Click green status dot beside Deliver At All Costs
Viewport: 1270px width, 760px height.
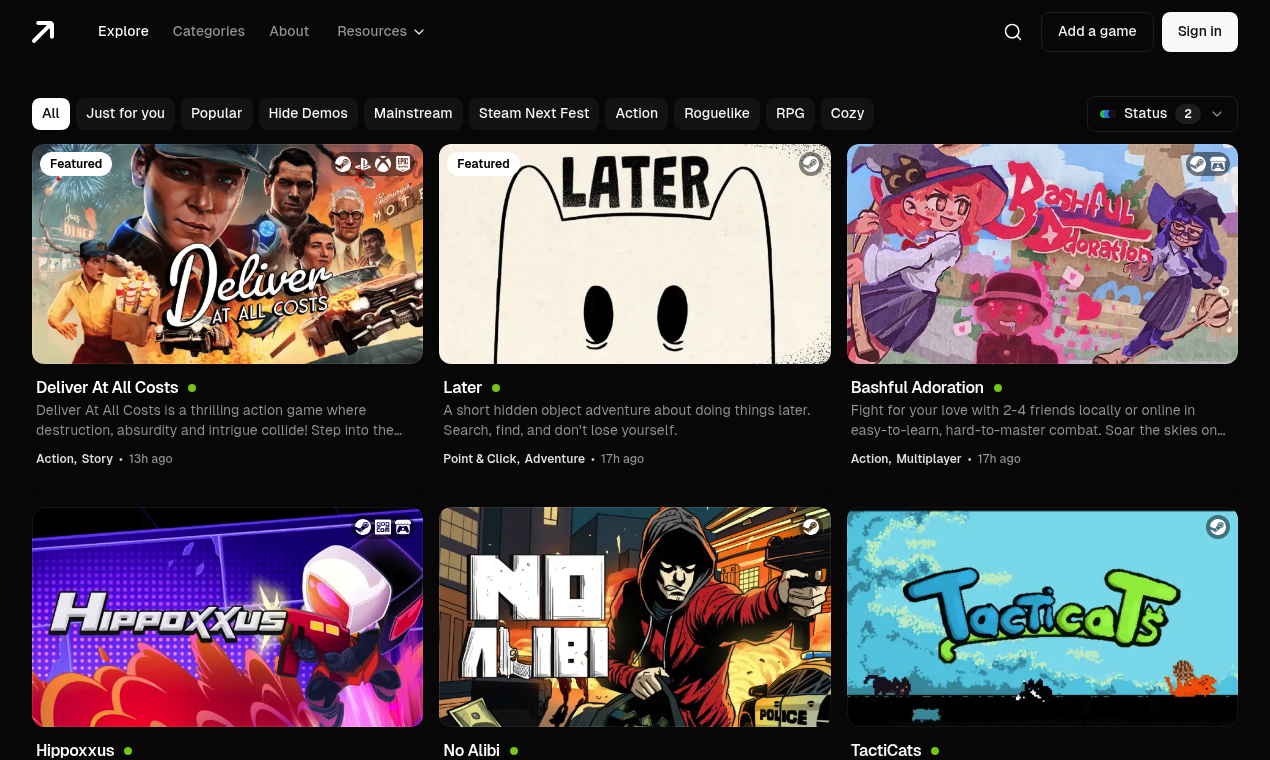click(x=192, y=388)
